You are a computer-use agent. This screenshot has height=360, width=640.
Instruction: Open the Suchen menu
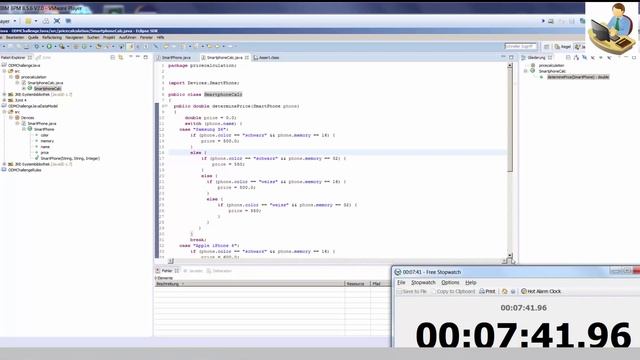coord(93,37)
